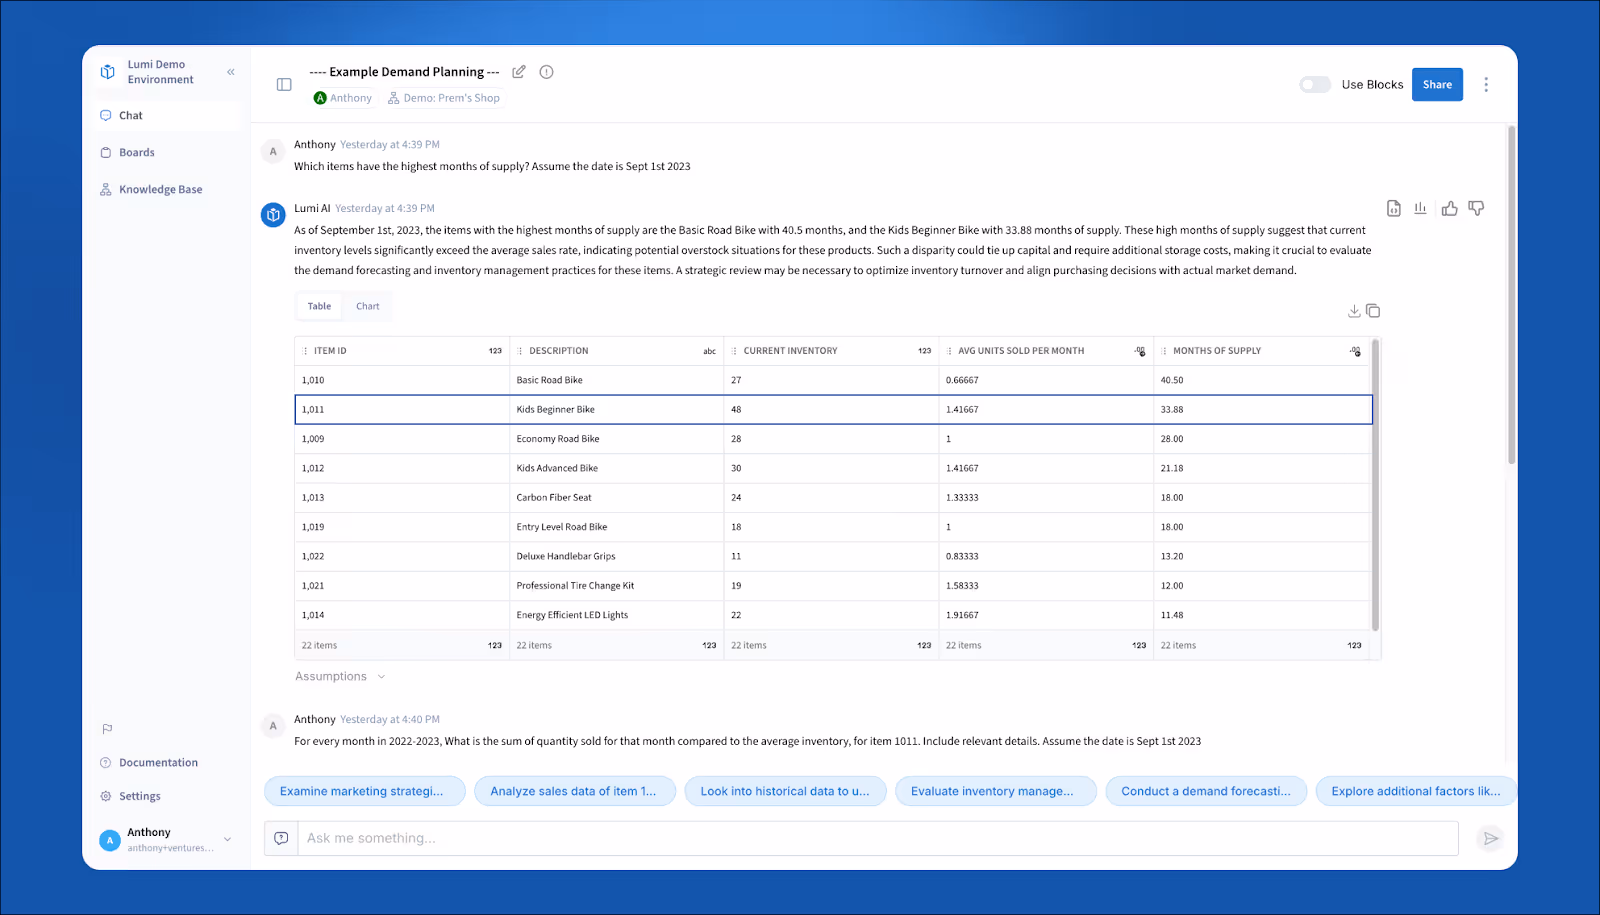
Task: Select the Kids Advanced Bike cell
Action: pos(616,468)
